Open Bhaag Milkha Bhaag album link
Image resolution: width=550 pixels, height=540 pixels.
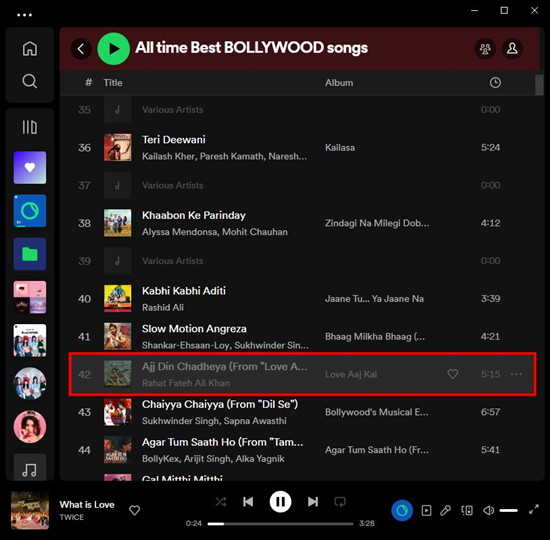click(375, 336)
